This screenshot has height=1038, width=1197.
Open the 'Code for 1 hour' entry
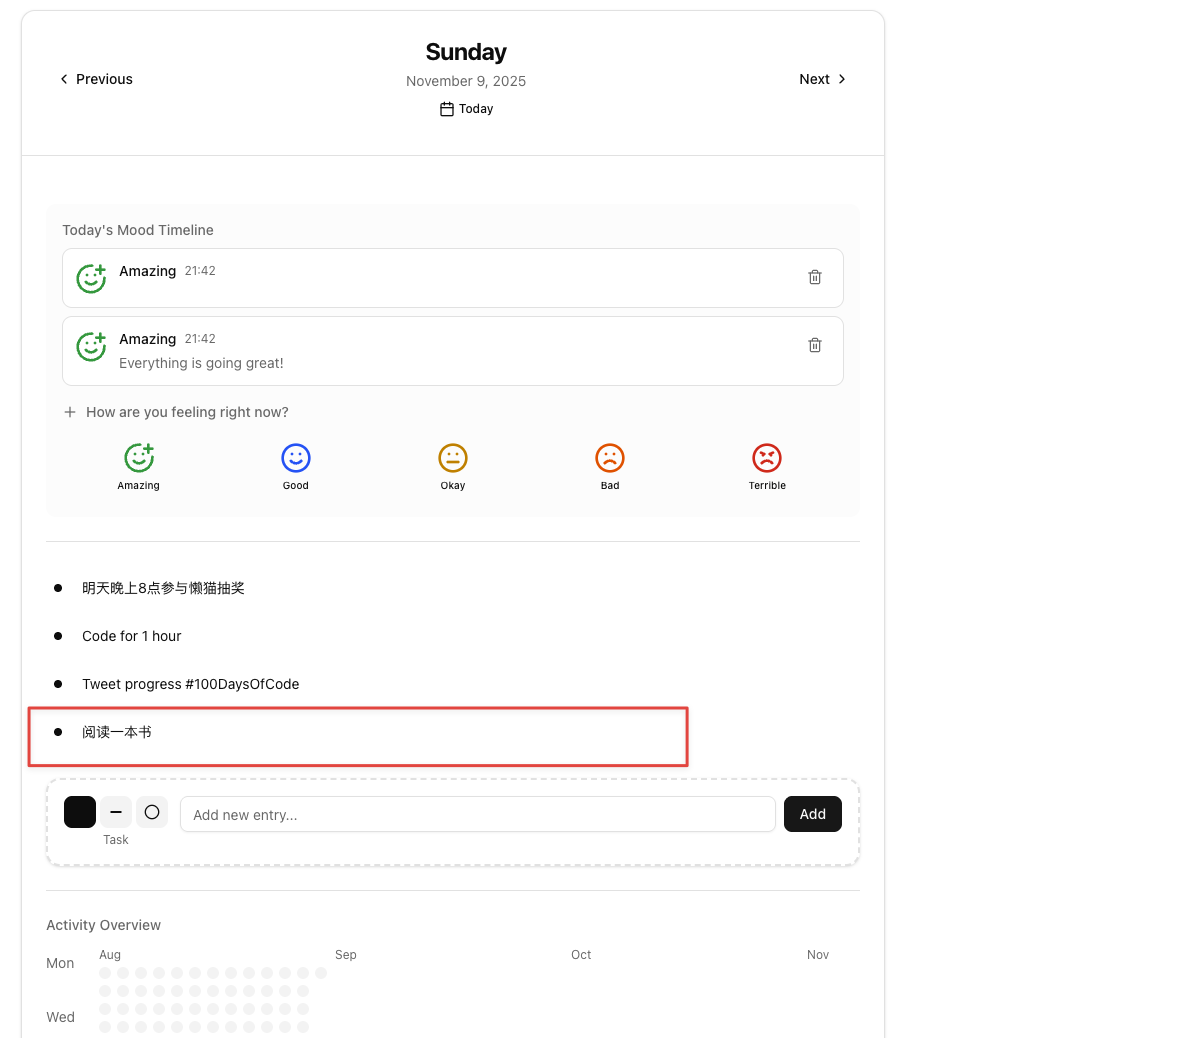tap(131, 637)
